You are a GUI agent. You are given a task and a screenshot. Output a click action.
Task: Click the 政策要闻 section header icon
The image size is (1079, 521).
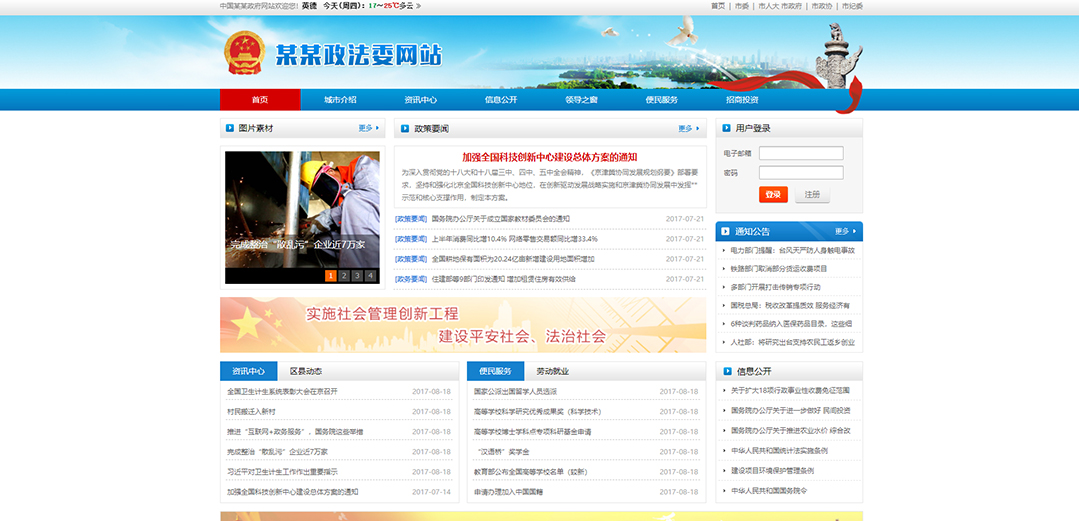[x=405, y=128]
